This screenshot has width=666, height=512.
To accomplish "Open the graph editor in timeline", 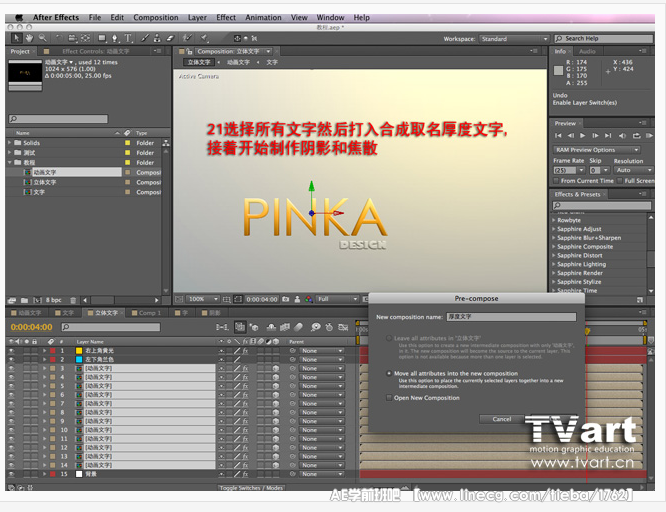I will click(343, 327).
